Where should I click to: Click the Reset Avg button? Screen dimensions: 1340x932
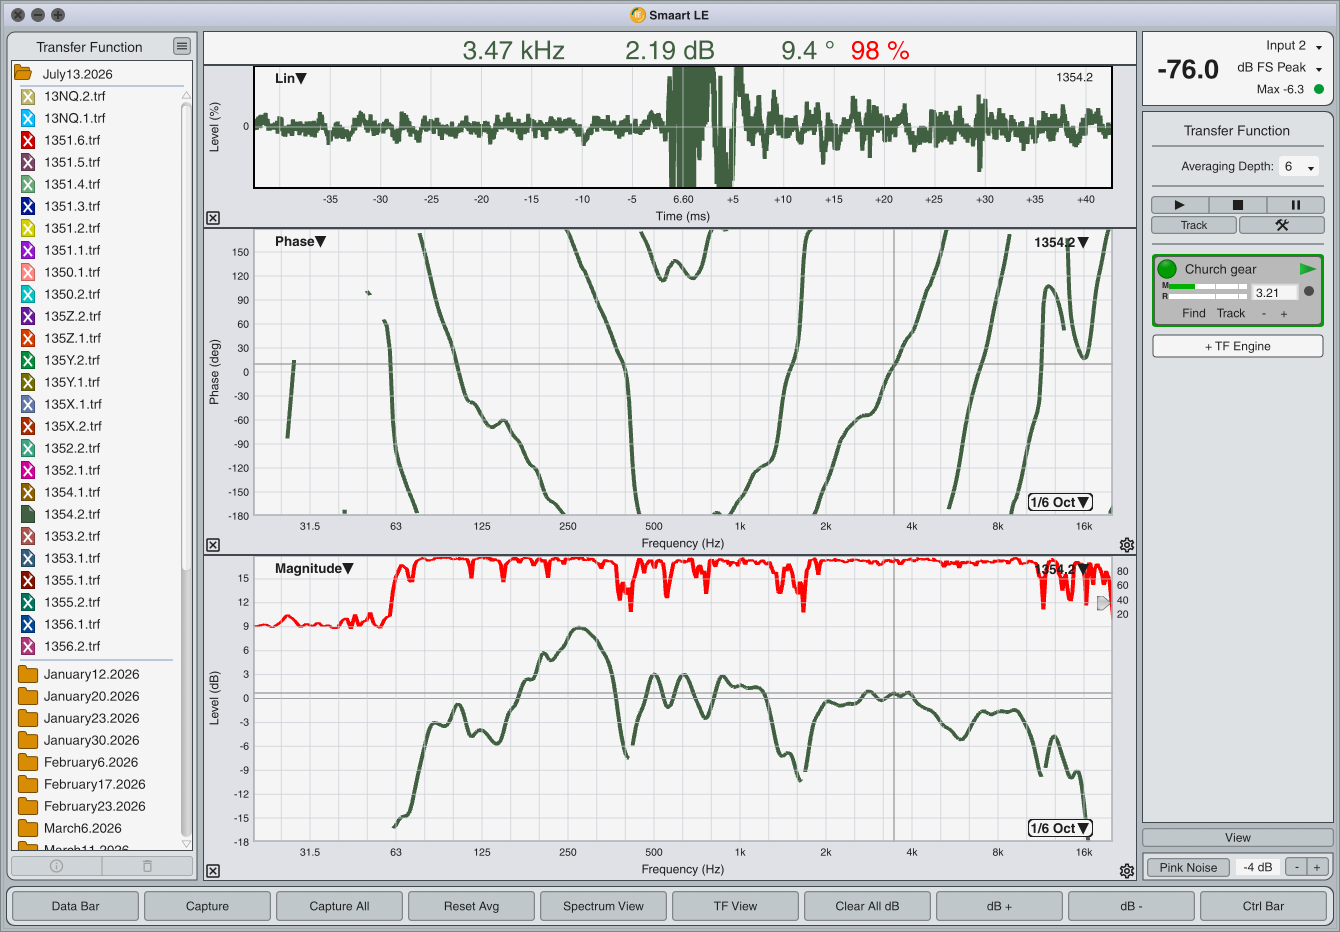(x=471, y=906)
